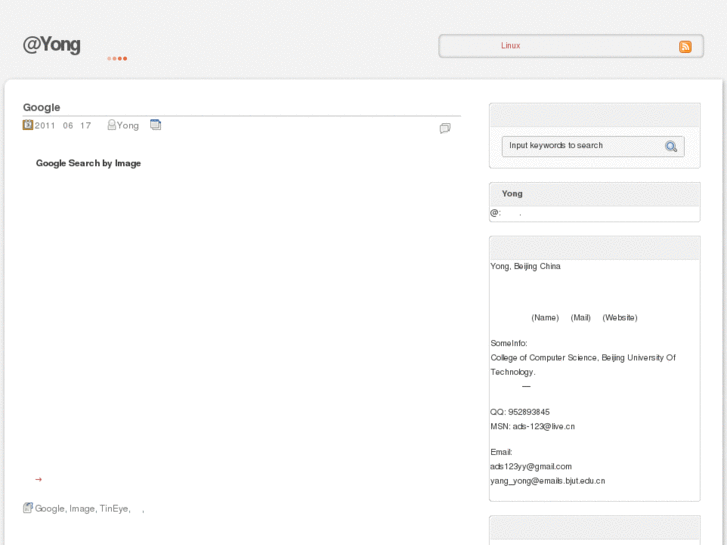Click the red read-more arrow
Image resolution: width=727 pixels, height=545 pixels.
[38, 479]
